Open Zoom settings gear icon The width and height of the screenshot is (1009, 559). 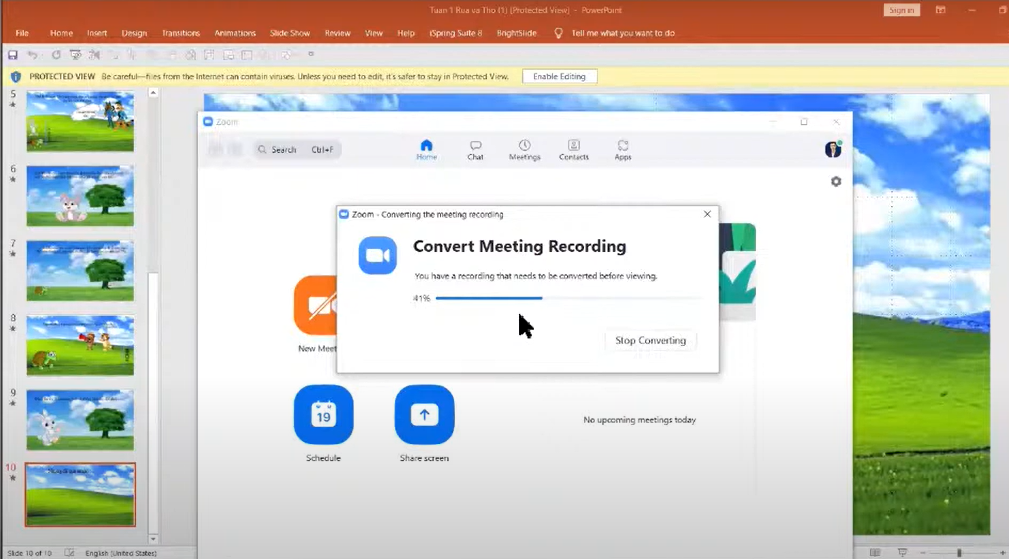tap(836, 182)
